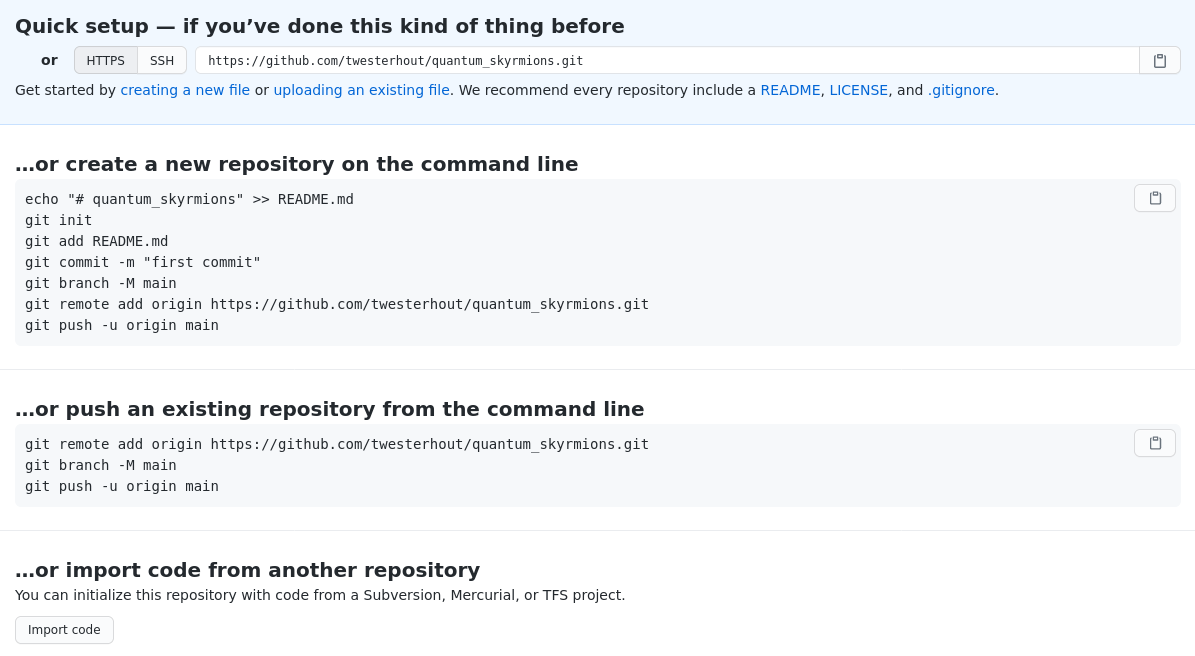Click the echo quantum_skyrmions README.md line

point(189,199)
